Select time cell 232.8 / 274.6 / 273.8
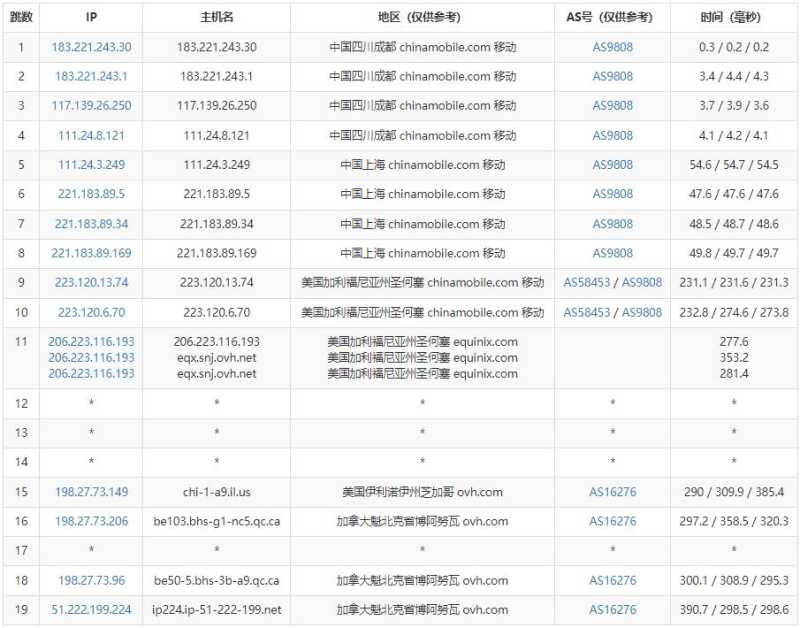The width and height of the screenshot is (800, 628). (x=734, y=312)
